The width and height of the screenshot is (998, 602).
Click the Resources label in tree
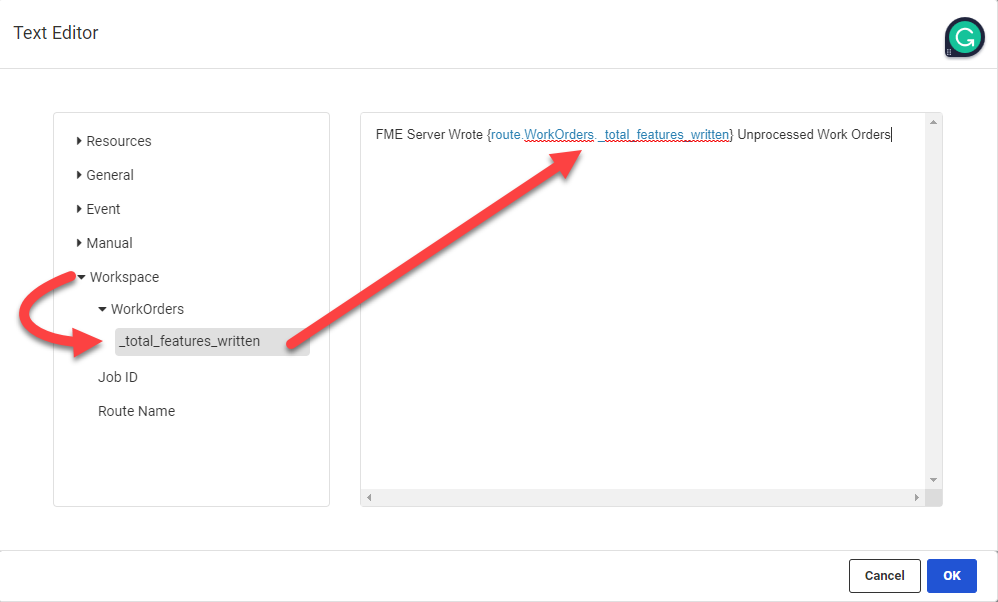coord(119,141)
